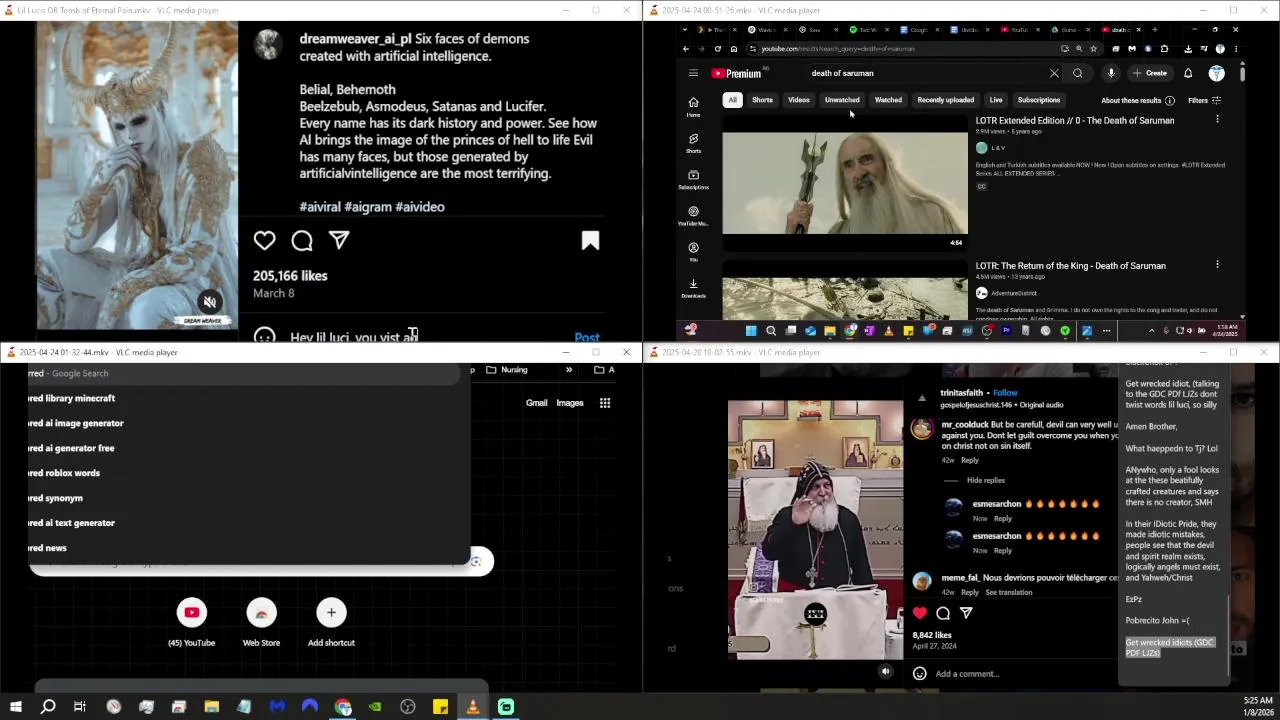The height and width of the screenshot is (720, 1280).
Task: Select the Live filter chip
Action: pos(996,100)
